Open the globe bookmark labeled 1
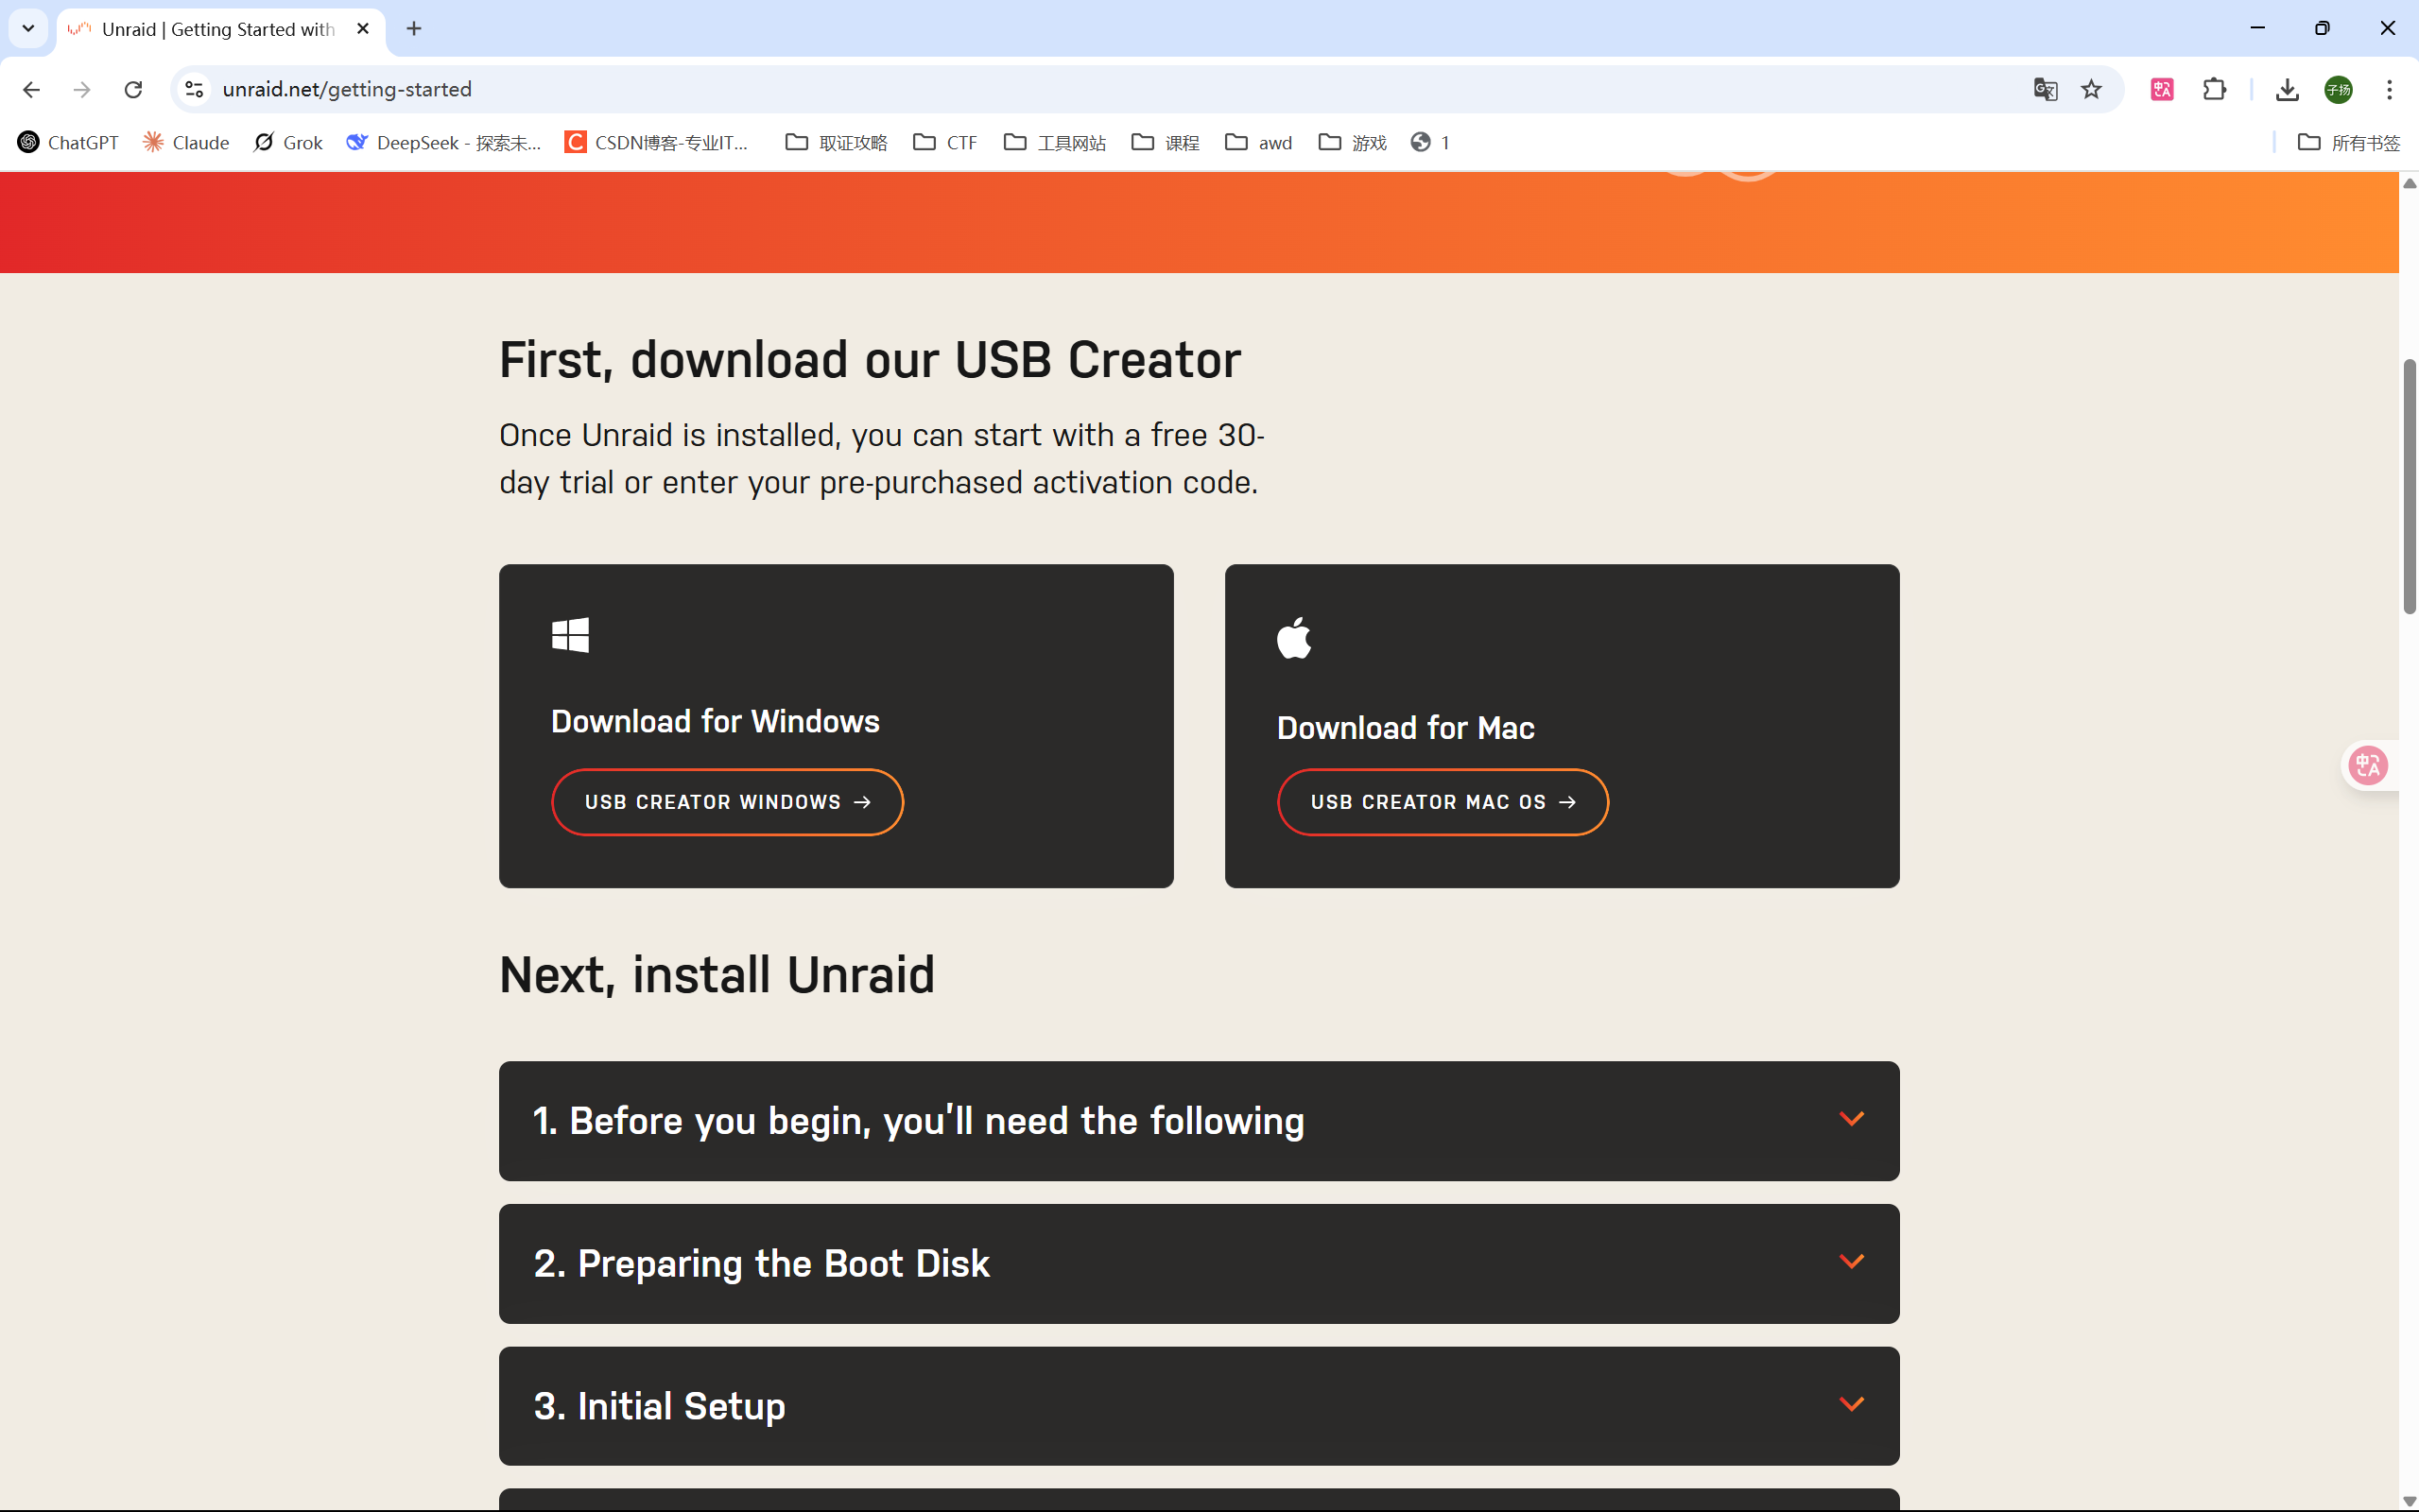This screenshot has width=2419, height=1512. (x=1430, y=143)
